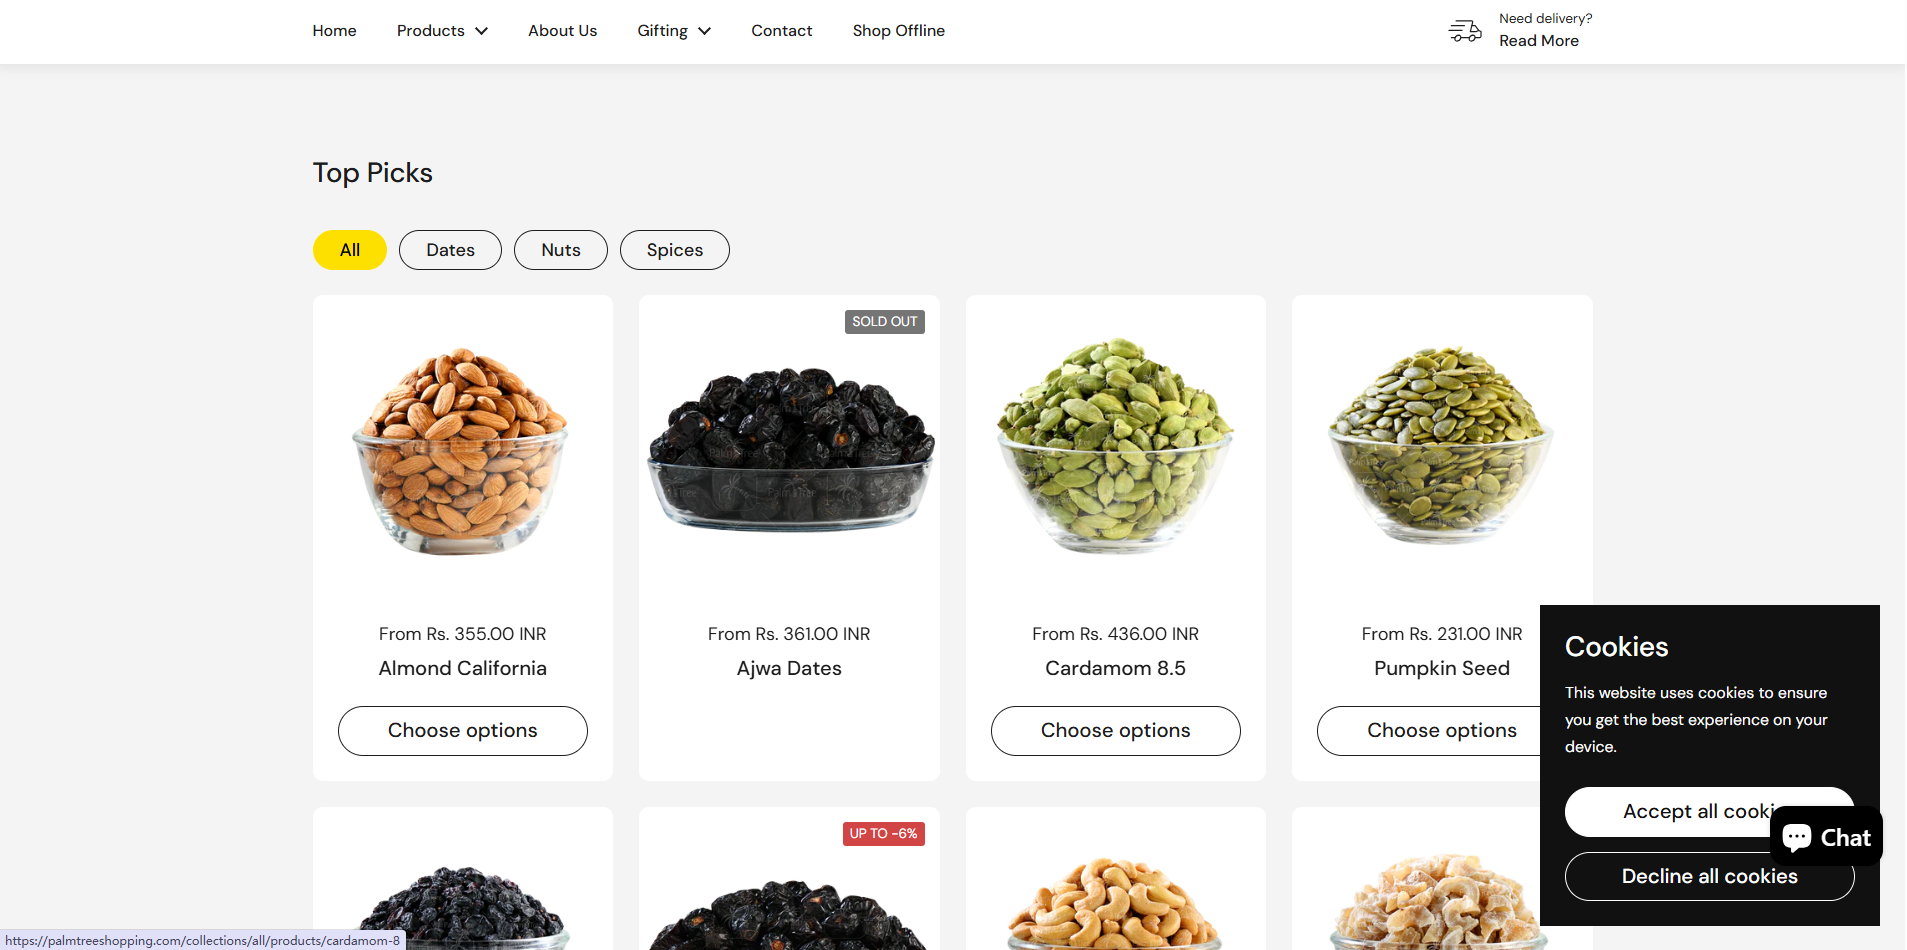Screen dimensions: 1907x950
Task: Filter Top Picks by Nuts
Action: pyautogui.click(x=561, y=250)
